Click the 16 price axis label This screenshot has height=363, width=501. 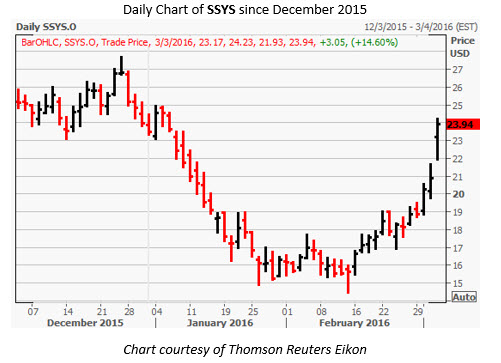point(457,265)
